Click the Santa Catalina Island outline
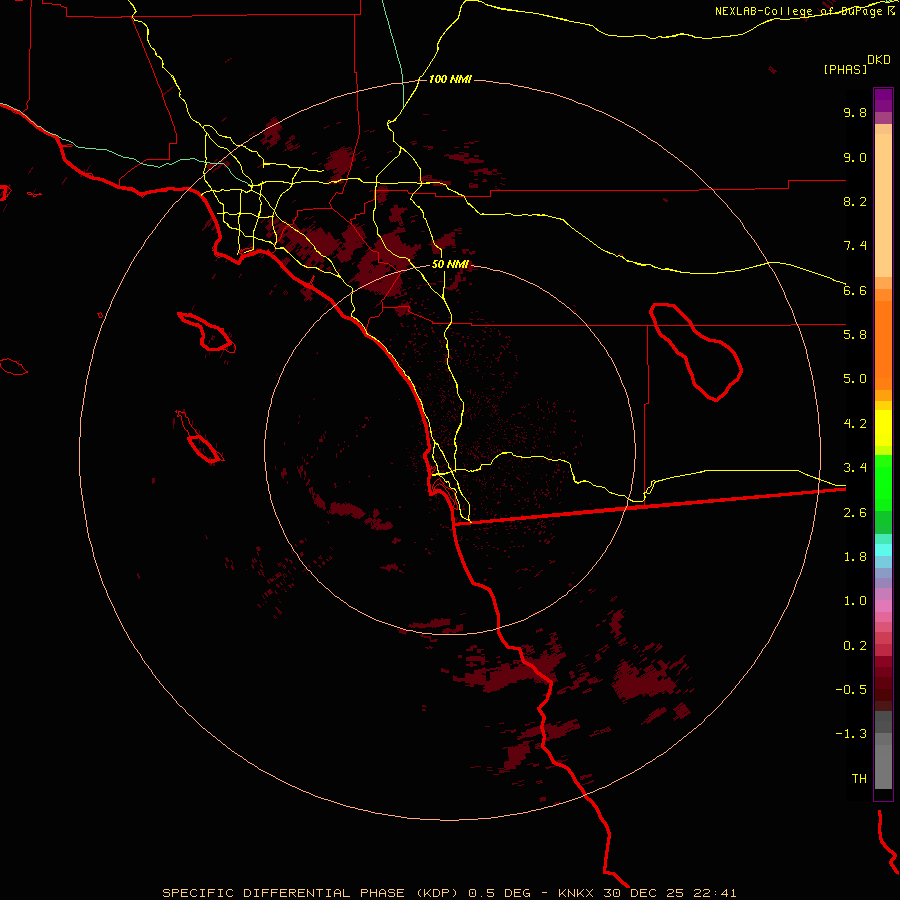Viewport: 900px width, 900px height. pos(207,332)
